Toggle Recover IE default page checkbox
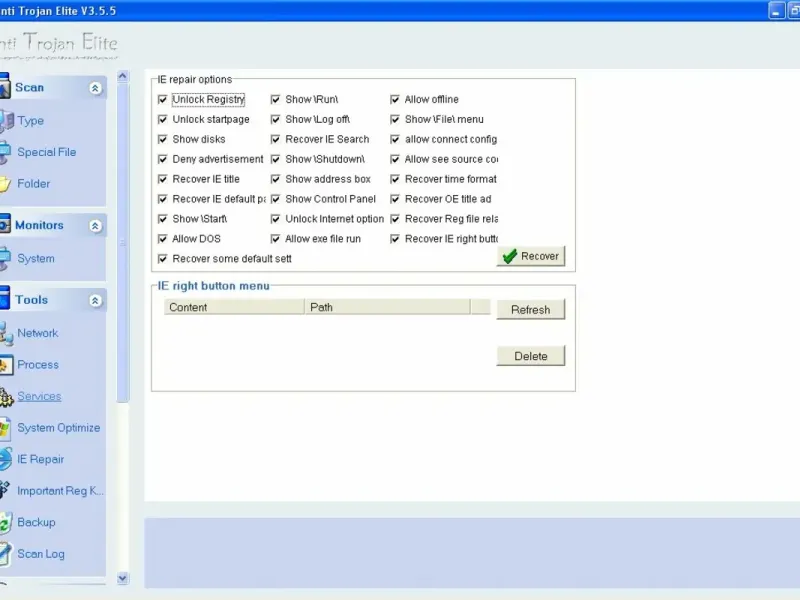 coord(163,199)
